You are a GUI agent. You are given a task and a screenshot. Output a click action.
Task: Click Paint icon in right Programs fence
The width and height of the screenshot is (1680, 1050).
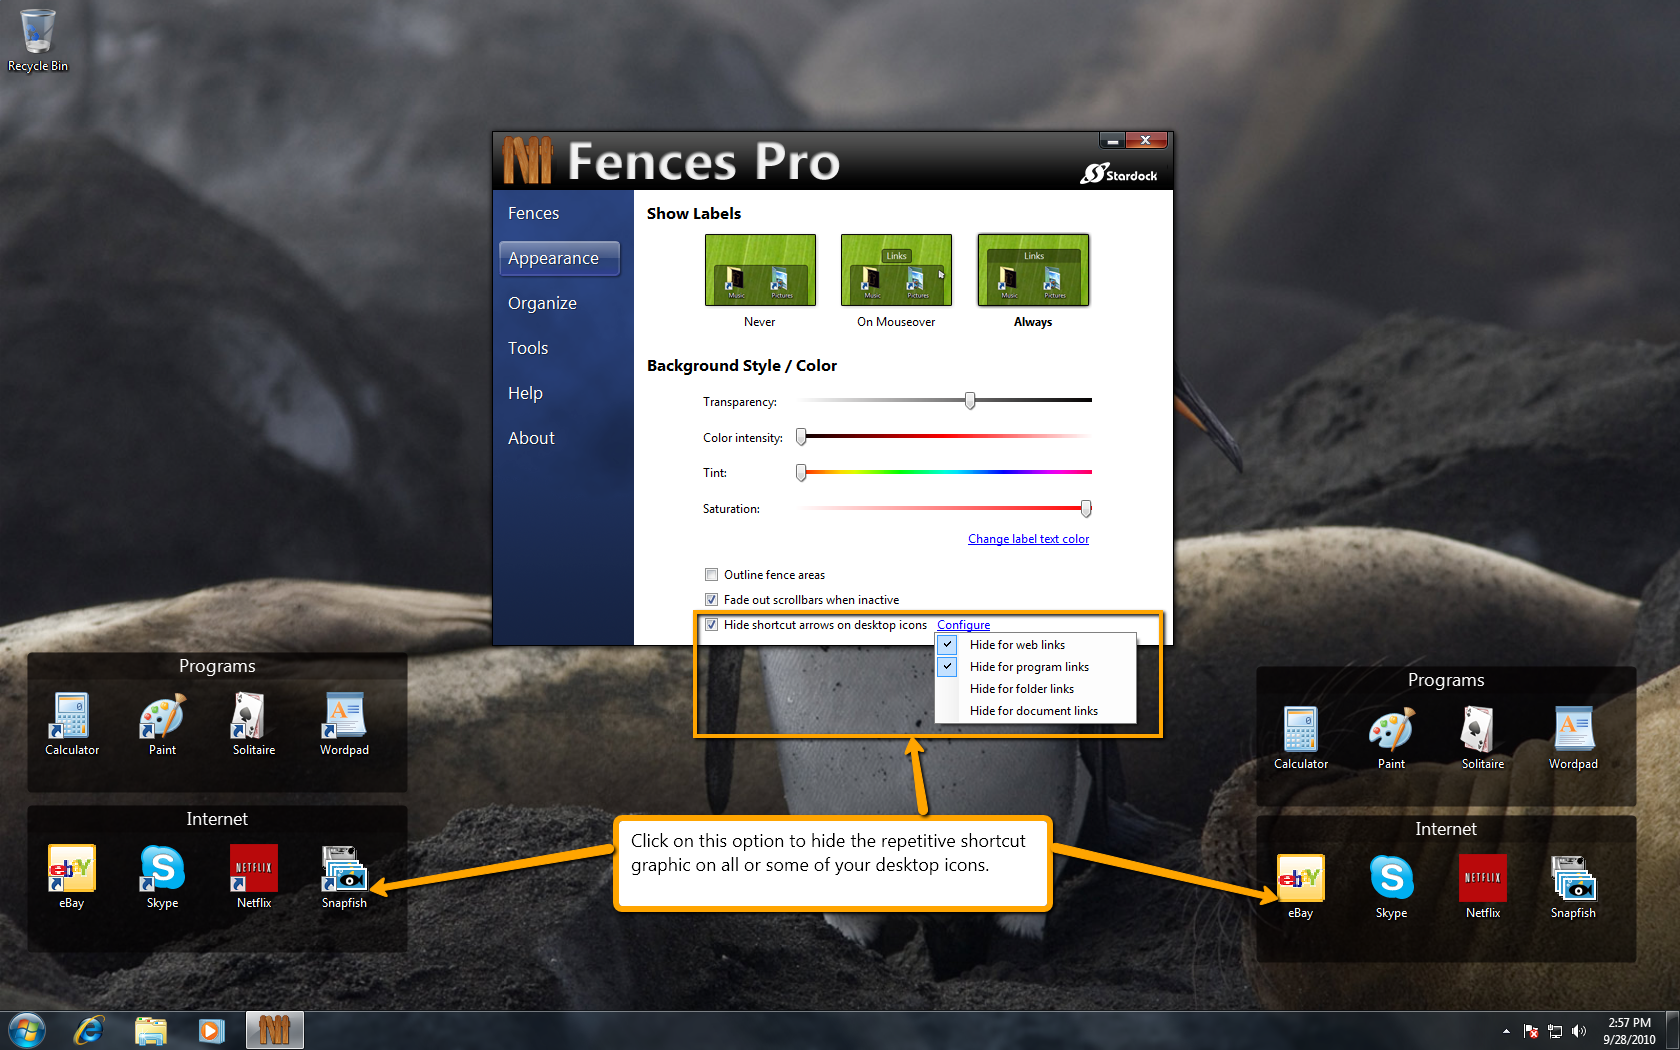(x=1391, y=737)
